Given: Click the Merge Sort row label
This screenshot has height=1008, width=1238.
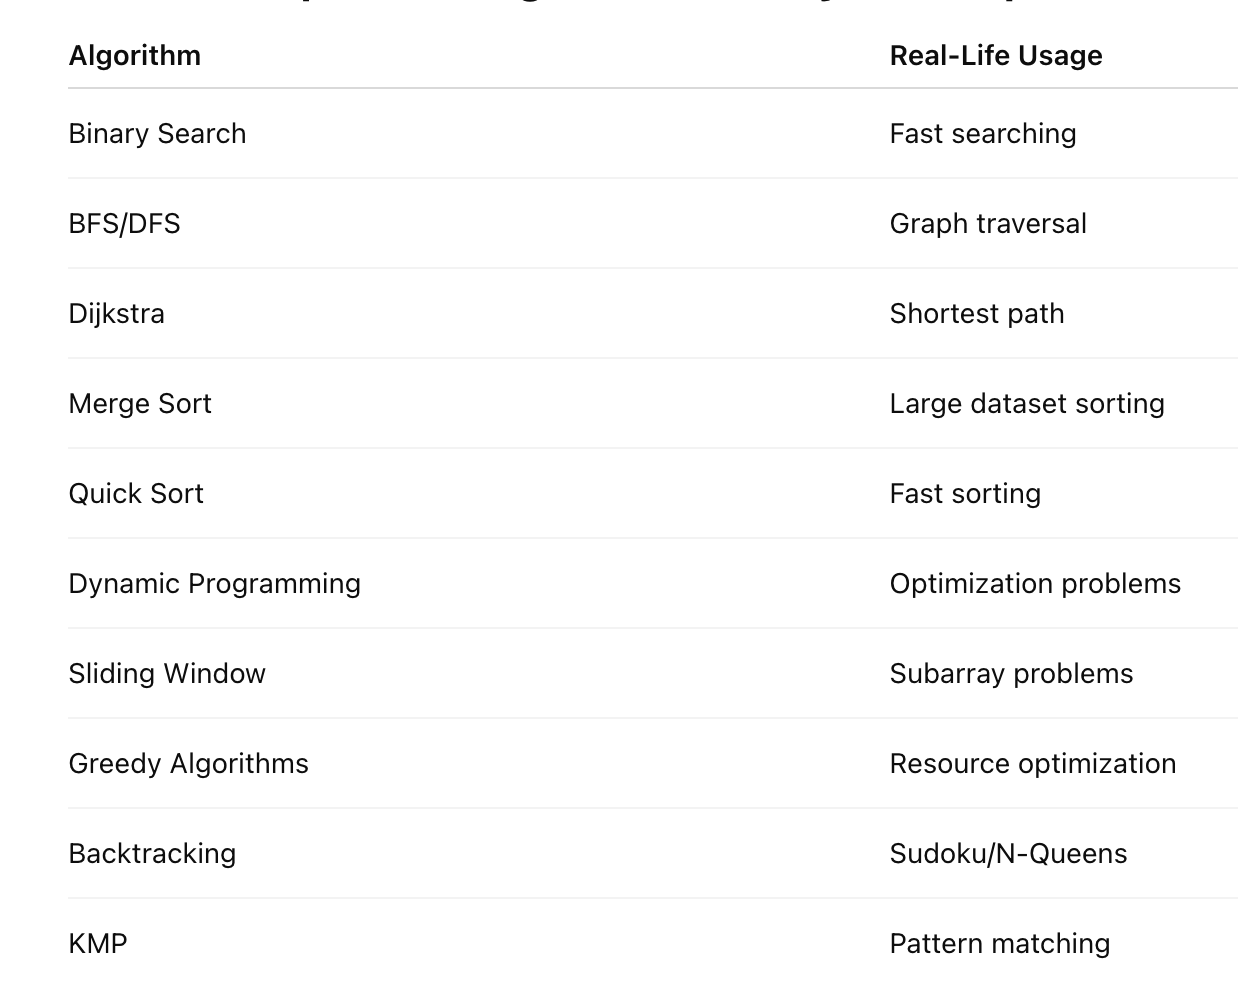Looking at the screenshot, I should click(x=140, y=404).
